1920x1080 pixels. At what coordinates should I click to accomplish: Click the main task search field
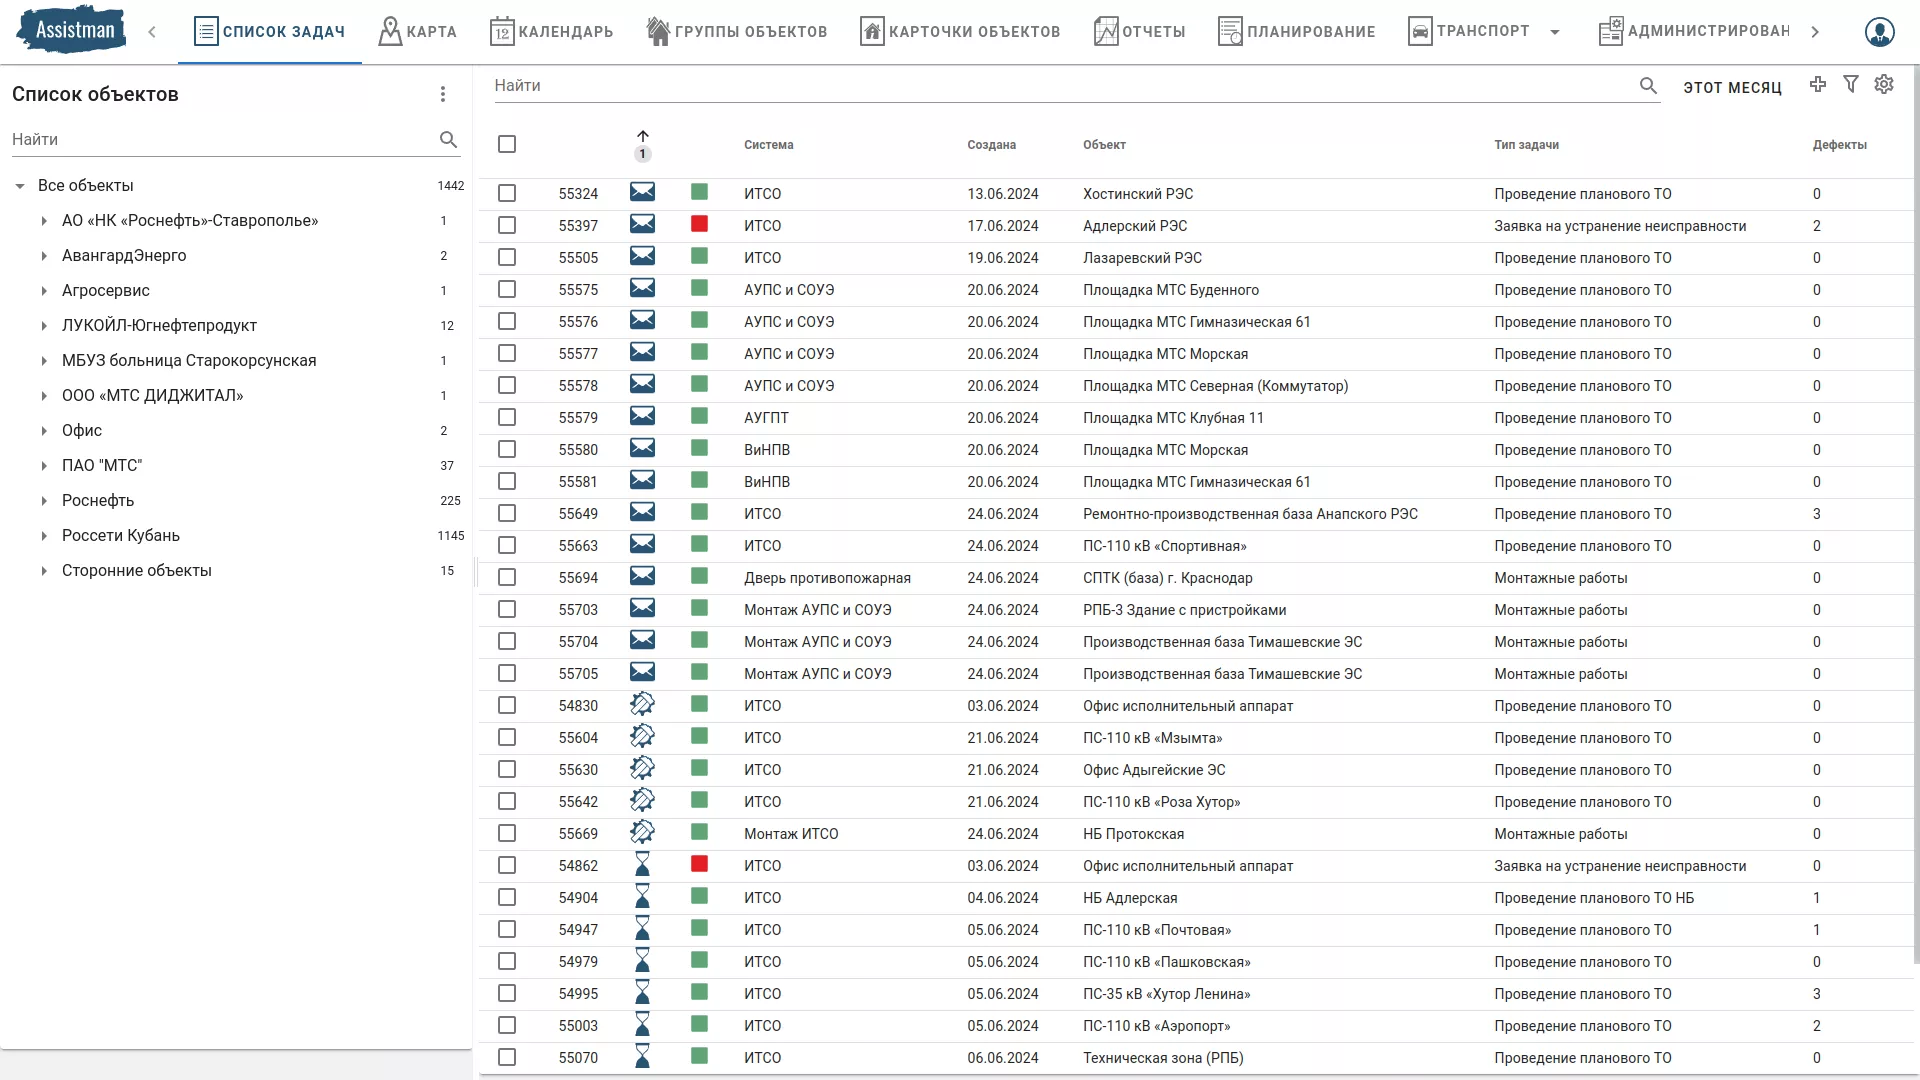click(x=1060, y=86)
